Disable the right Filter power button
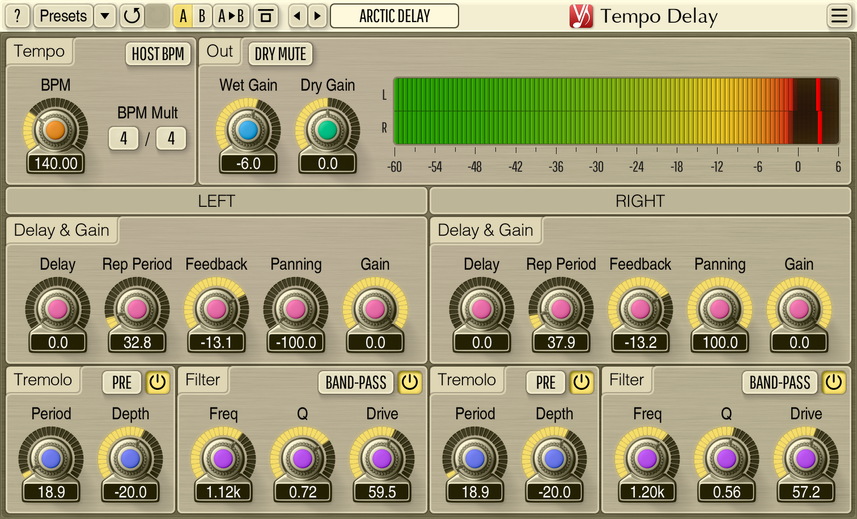The image size is (857, 519). [x=833, y=382]
